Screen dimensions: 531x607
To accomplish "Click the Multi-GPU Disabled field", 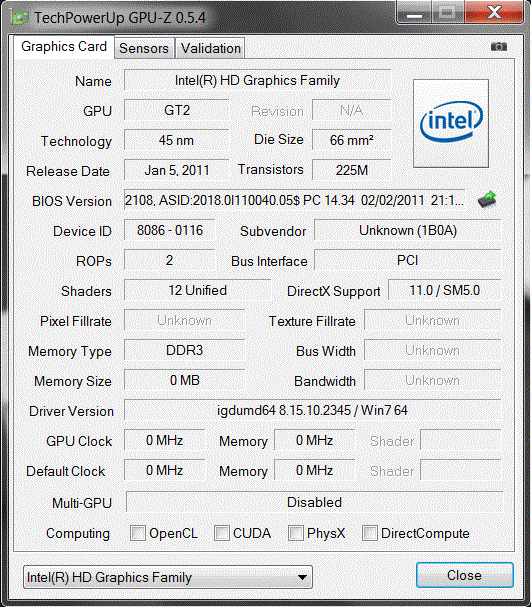I will pyautogui.click(x=314, y=502).
